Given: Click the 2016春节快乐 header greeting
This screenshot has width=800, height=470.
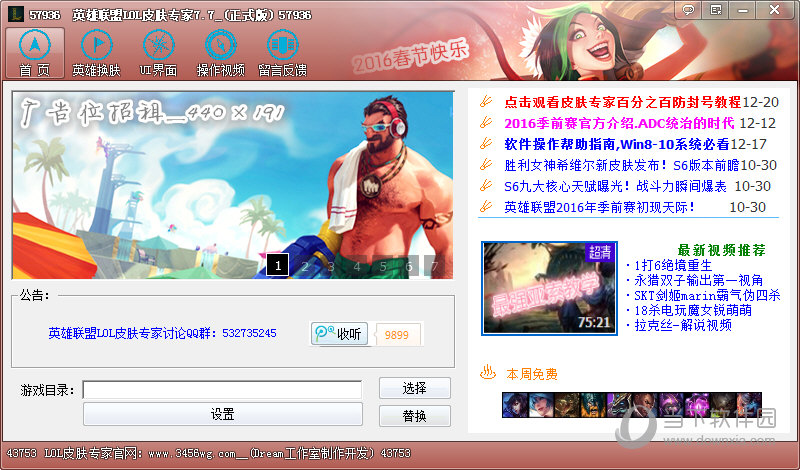Looking at the screenshot, I should coord(410,56).
